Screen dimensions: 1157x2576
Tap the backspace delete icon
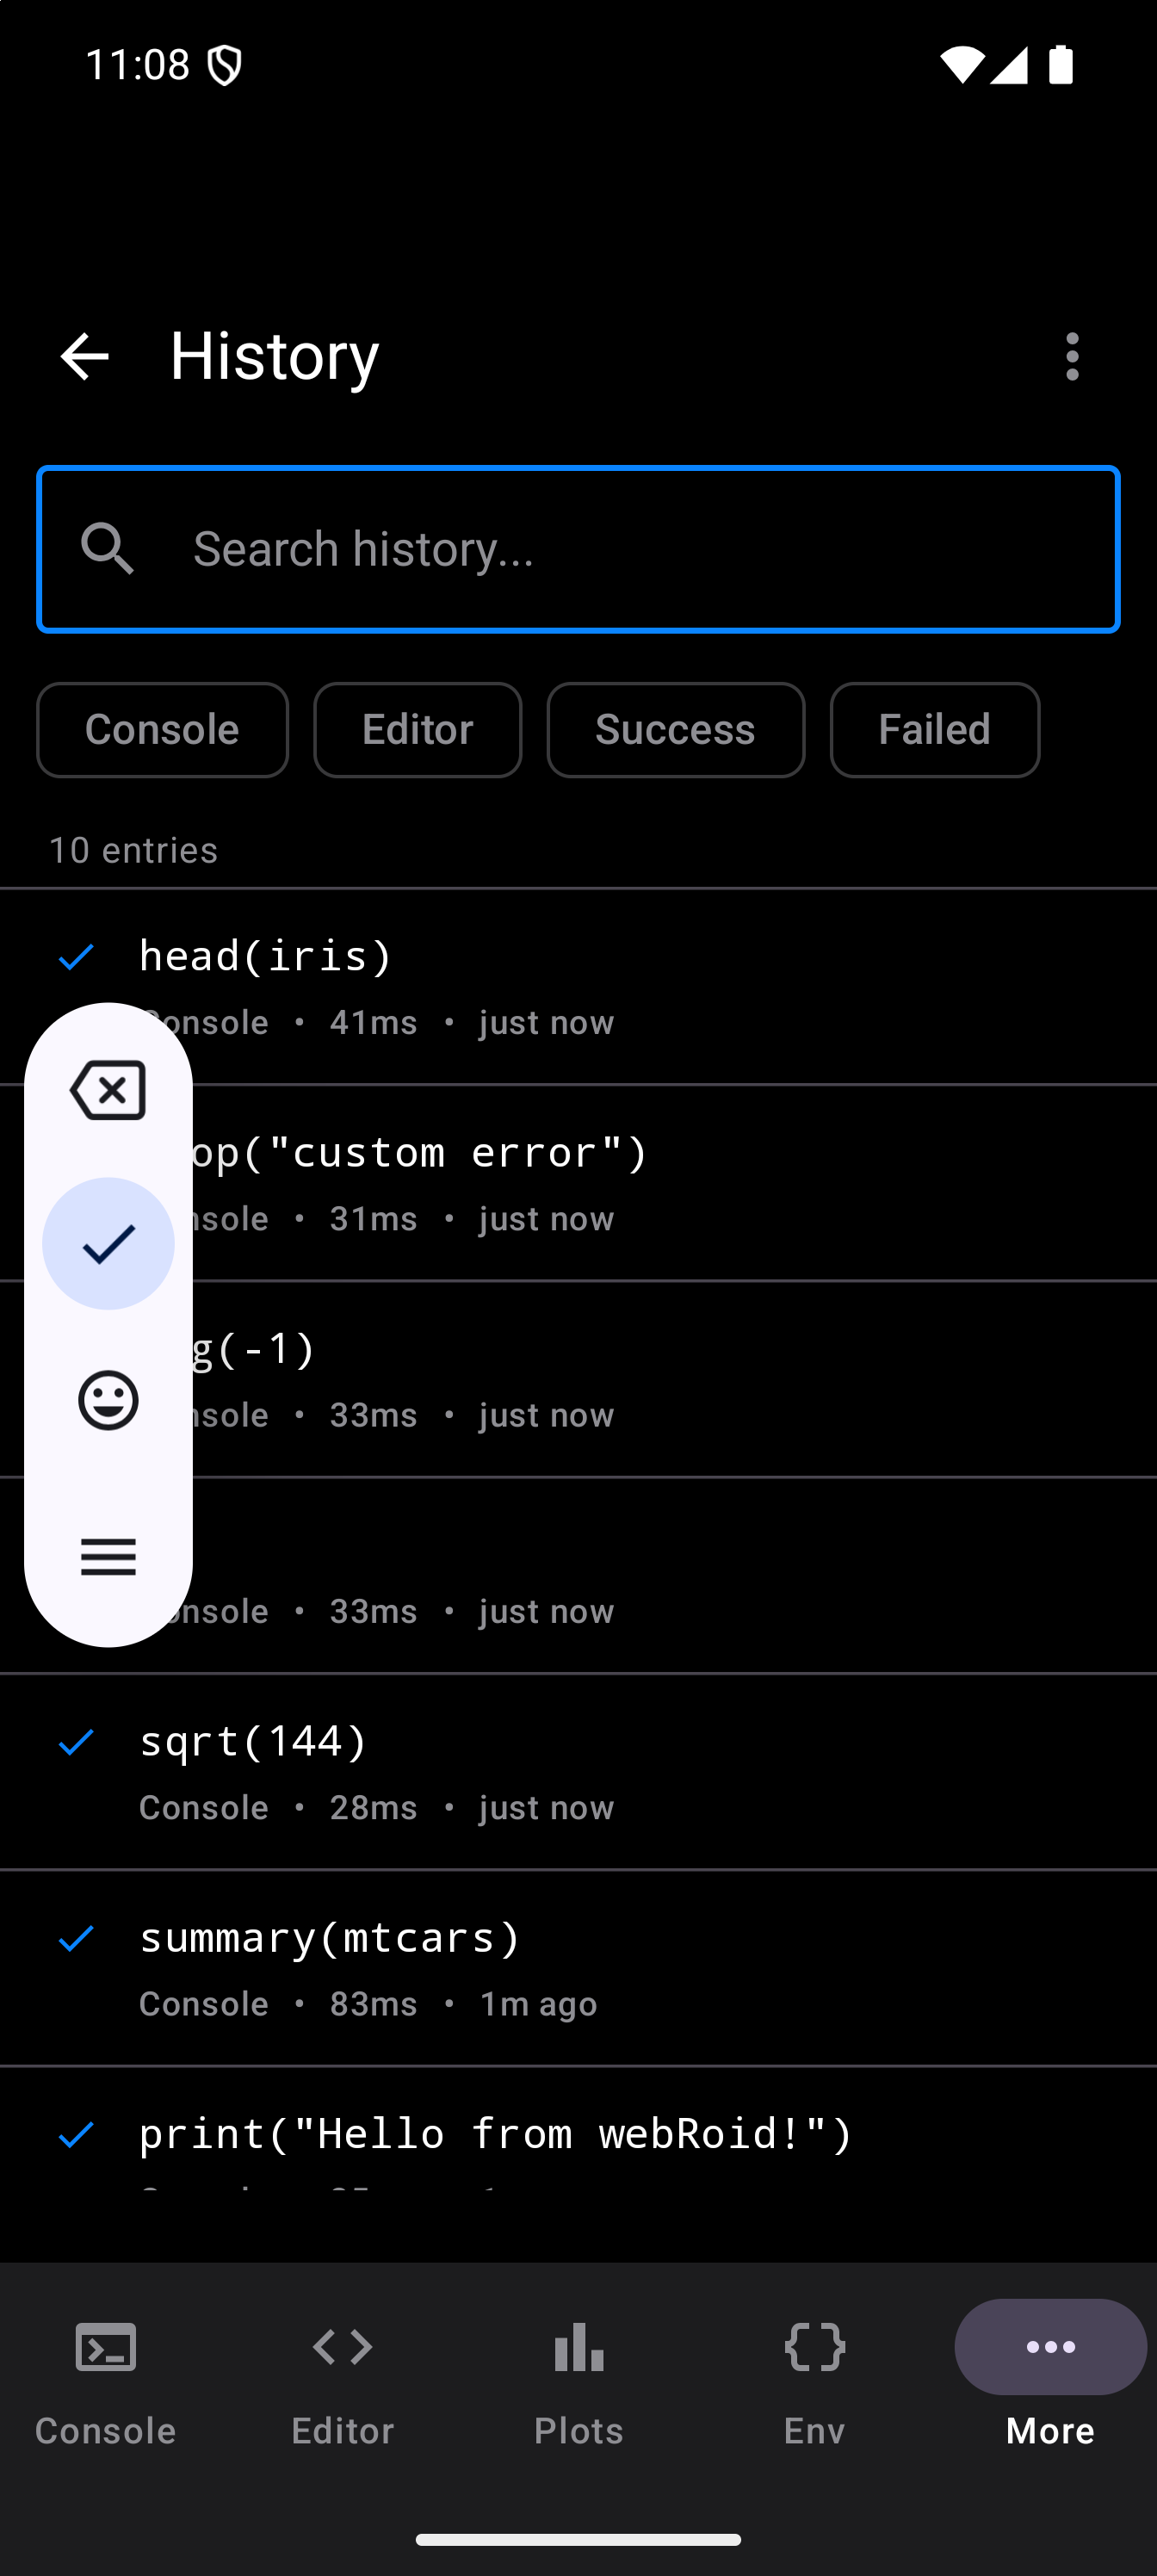pyautogui.click(x=108, y=1090)
